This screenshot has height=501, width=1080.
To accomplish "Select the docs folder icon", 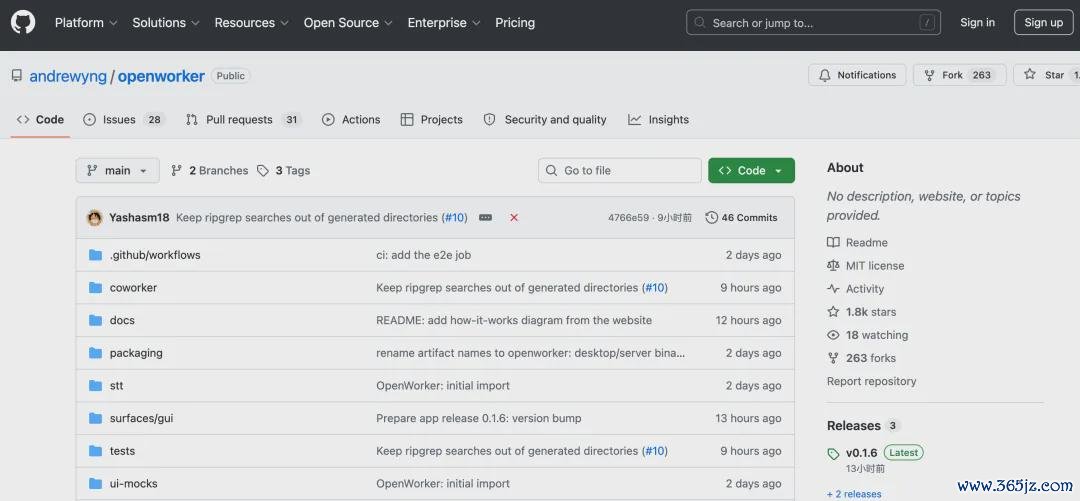I will (96, 320).
